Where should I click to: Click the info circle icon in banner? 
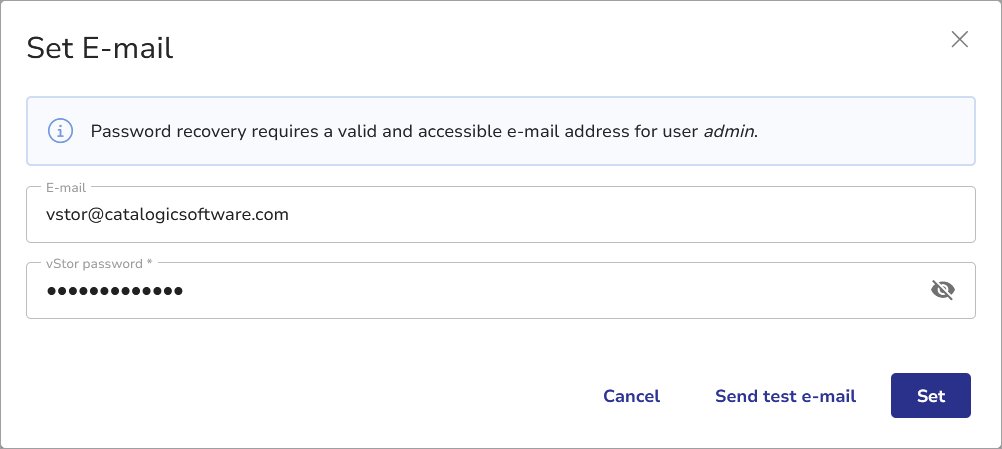[60, 131]
